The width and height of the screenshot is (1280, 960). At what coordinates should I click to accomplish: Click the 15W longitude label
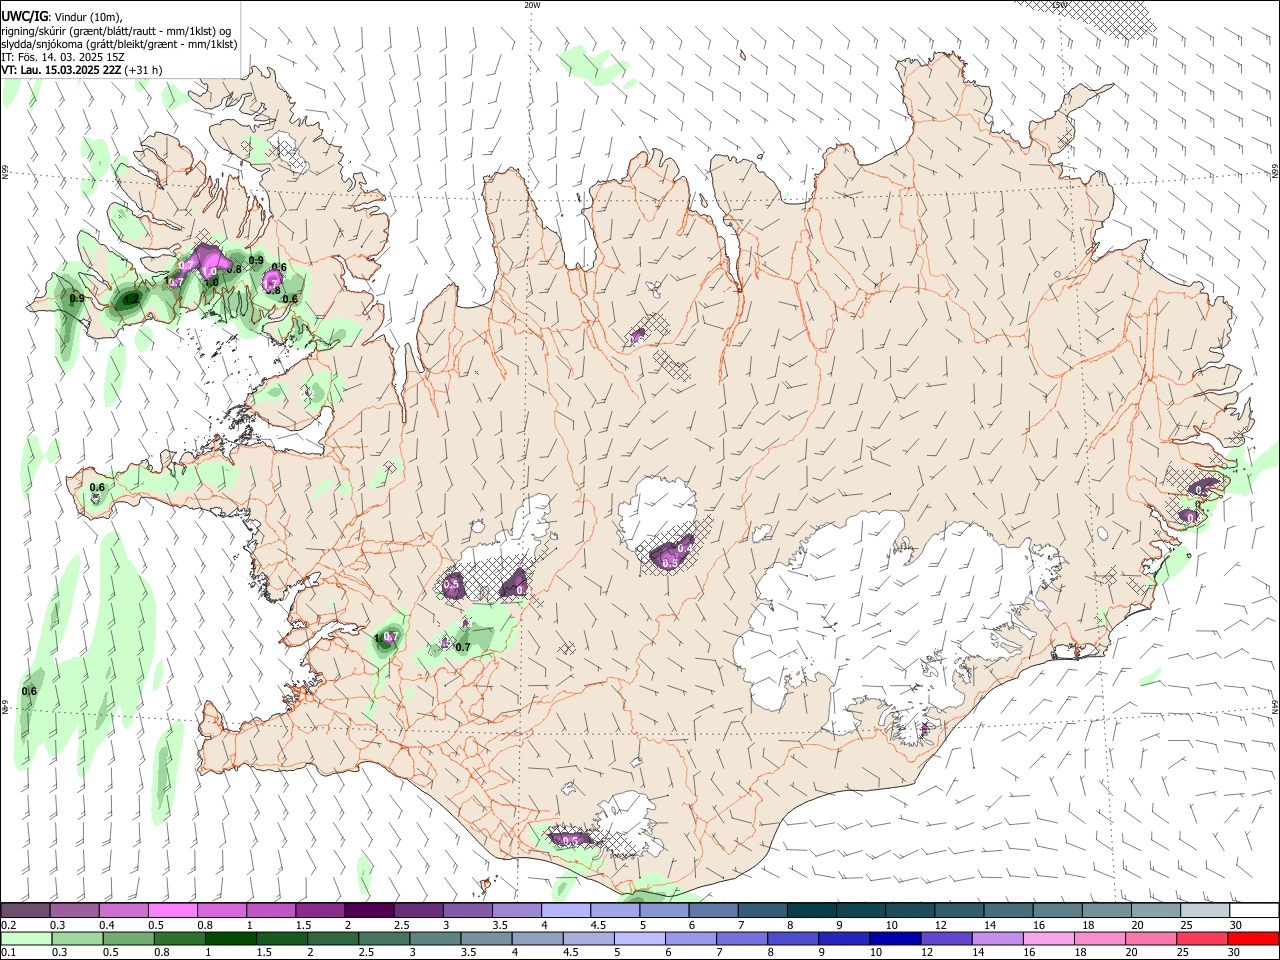1060,5
